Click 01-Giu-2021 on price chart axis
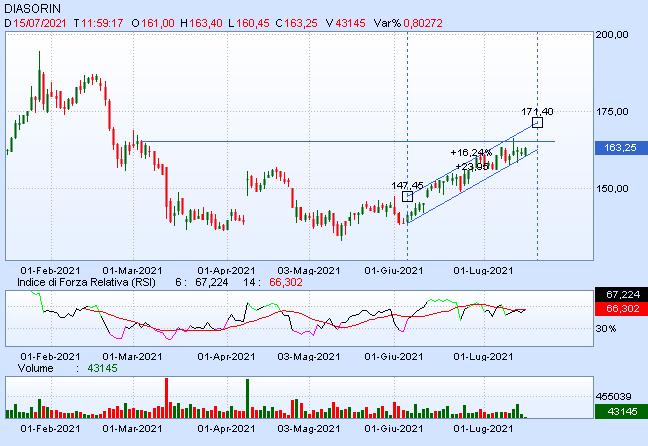Screen dimensions: 648x446 [x=394, y=271]
